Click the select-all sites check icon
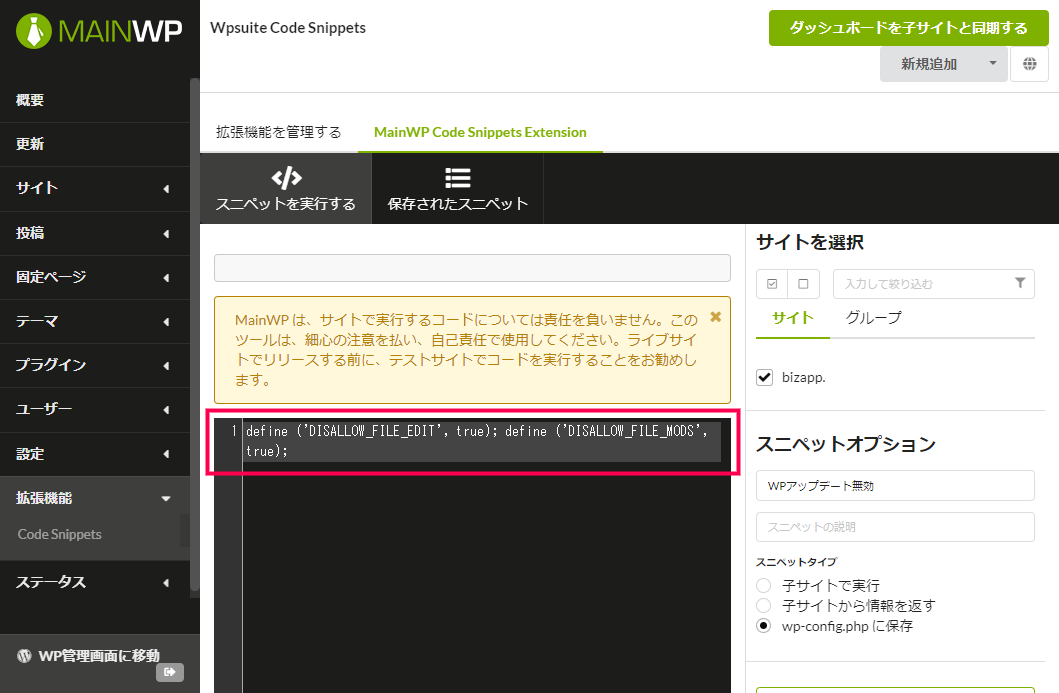Screen dimensions: 1059x693 tap(772, 284)
